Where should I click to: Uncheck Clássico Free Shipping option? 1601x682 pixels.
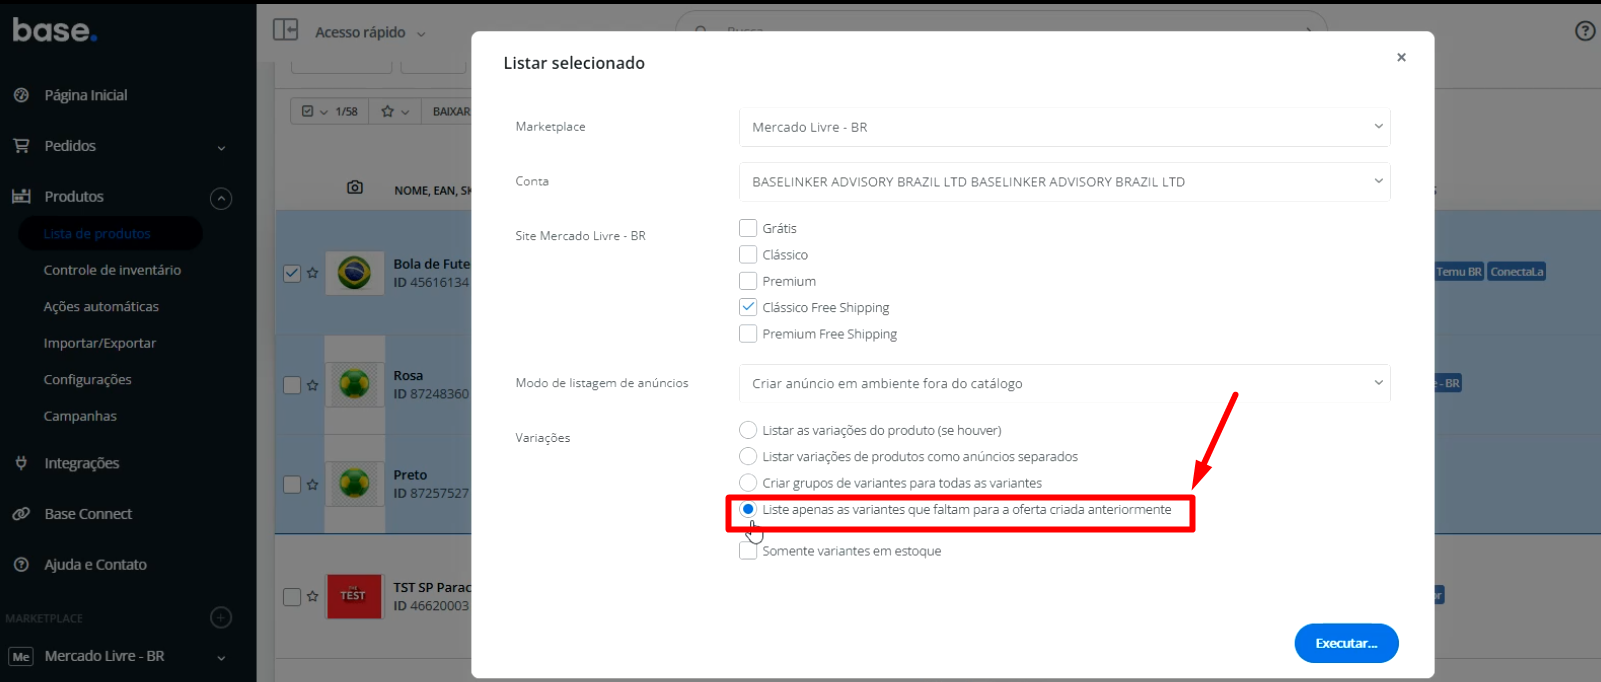point(748,307)
